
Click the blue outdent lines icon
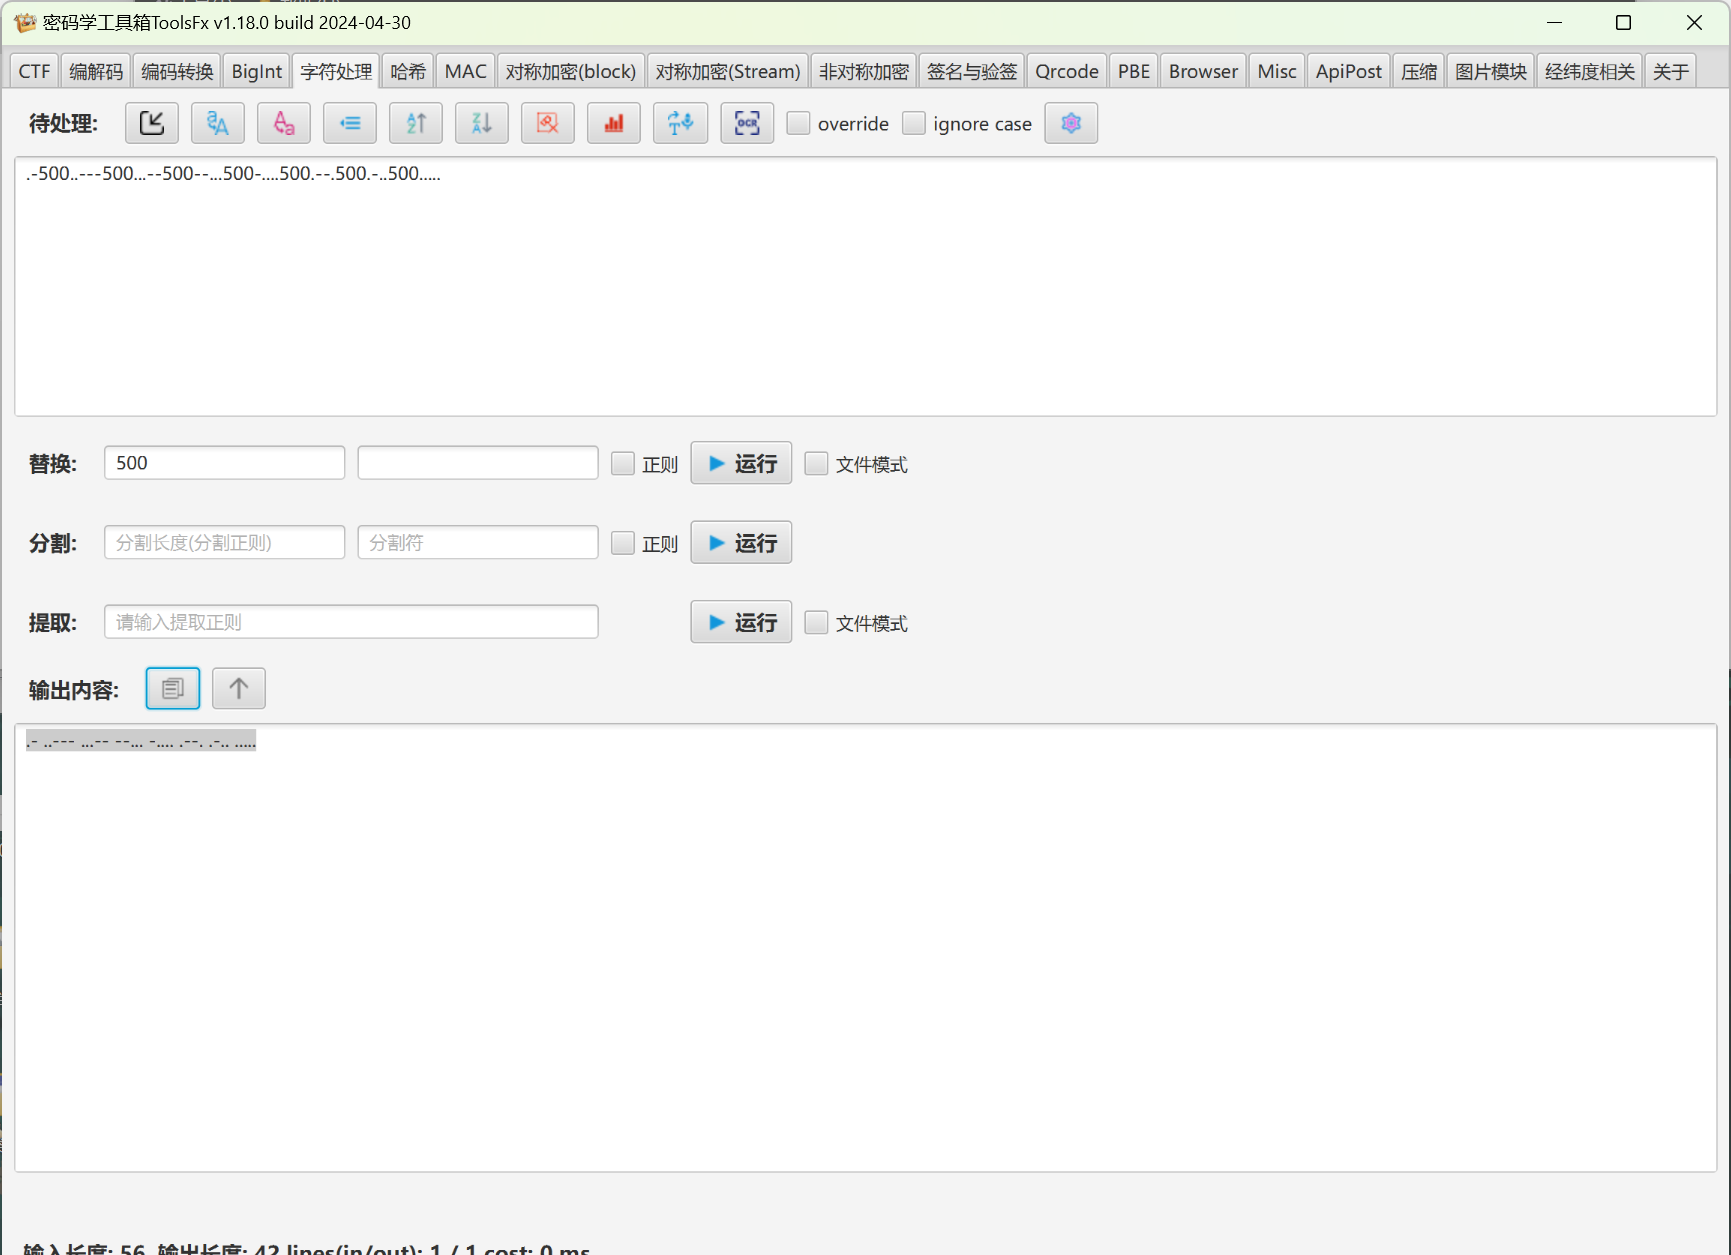tap(350, 123)
